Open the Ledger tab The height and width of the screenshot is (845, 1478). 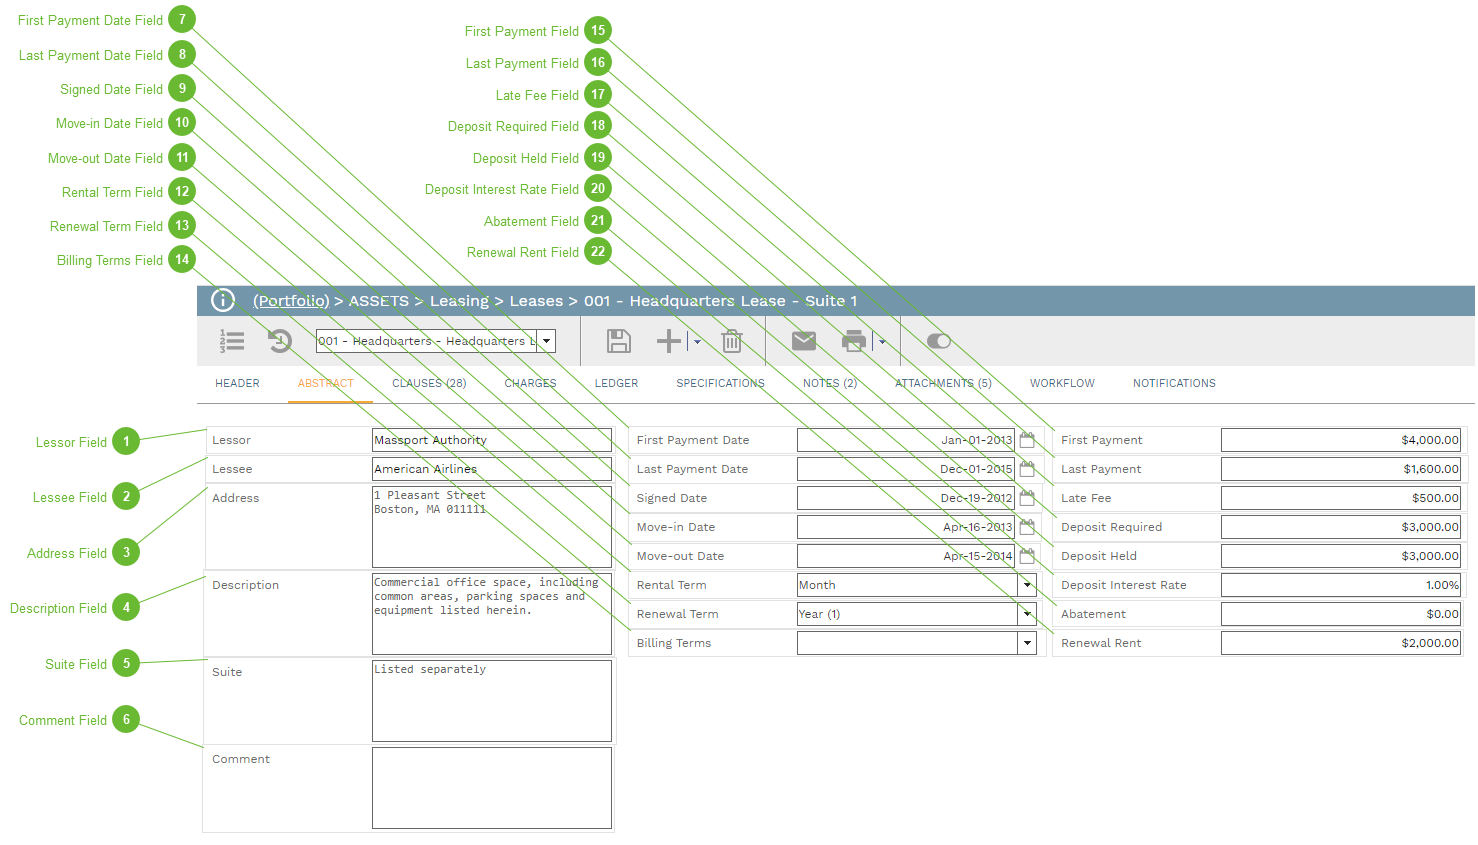[x=616, y=383]
